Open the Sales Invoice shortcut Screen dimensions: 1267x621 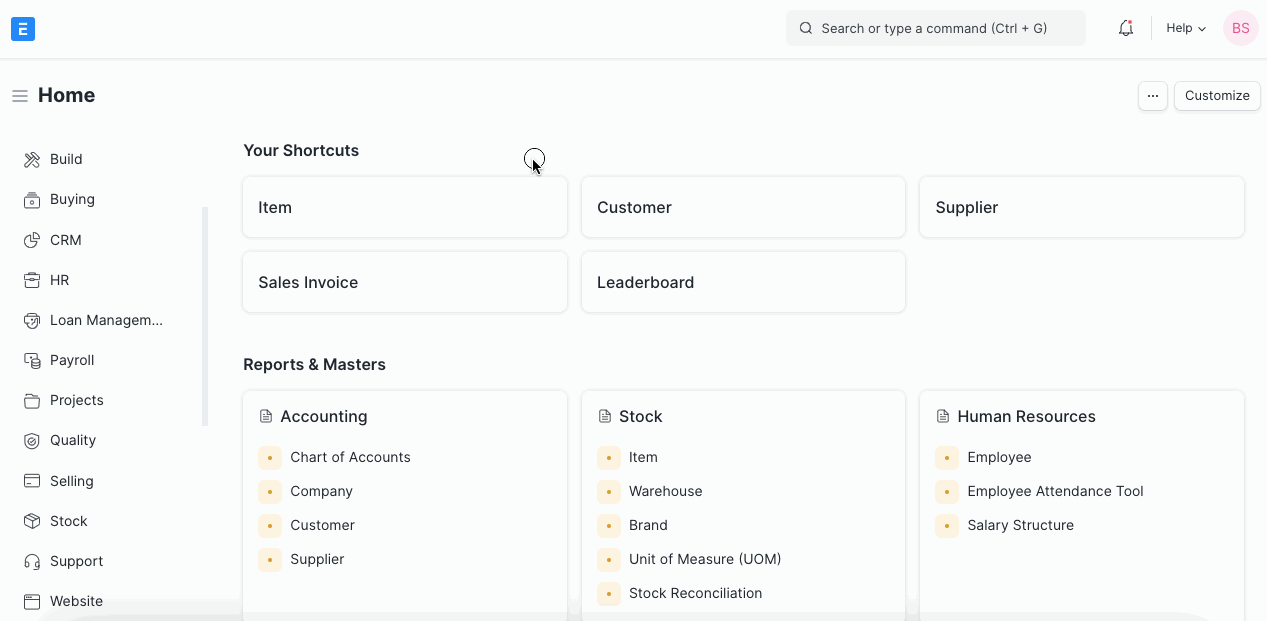coord(404,282)
